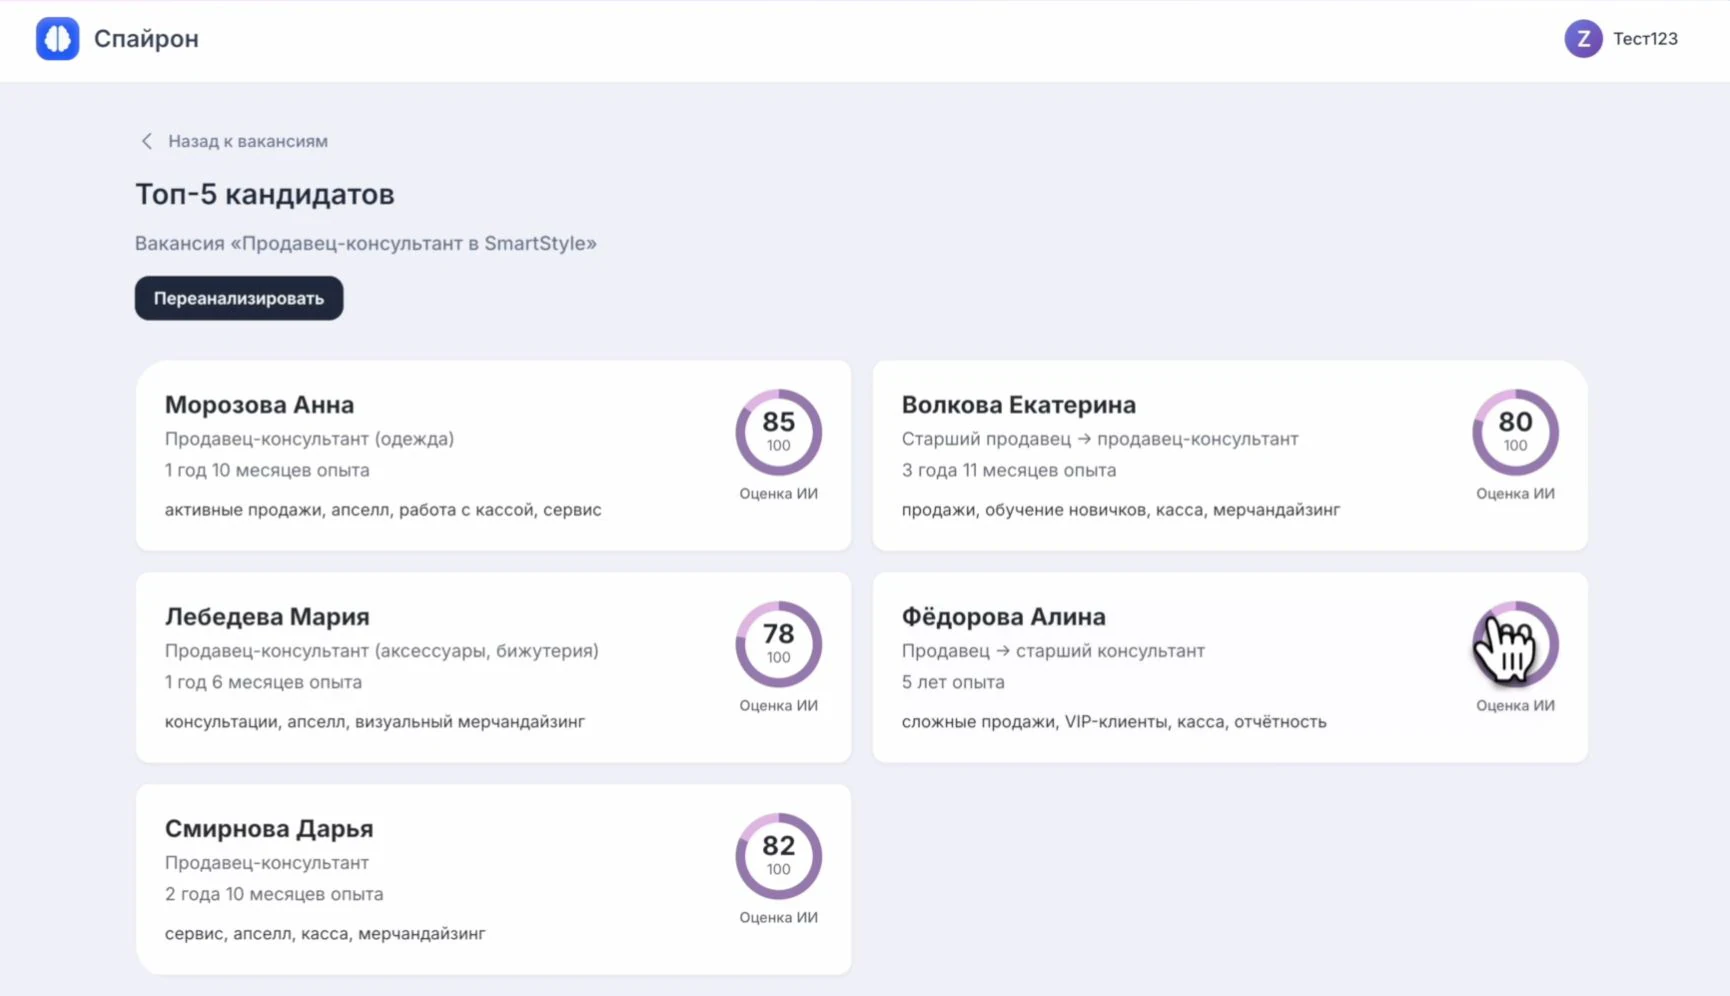This screenshot has width=1730, height=996.
Task: Click 3 года 11 месяцев опыта text
Action: click(1009, 470)
